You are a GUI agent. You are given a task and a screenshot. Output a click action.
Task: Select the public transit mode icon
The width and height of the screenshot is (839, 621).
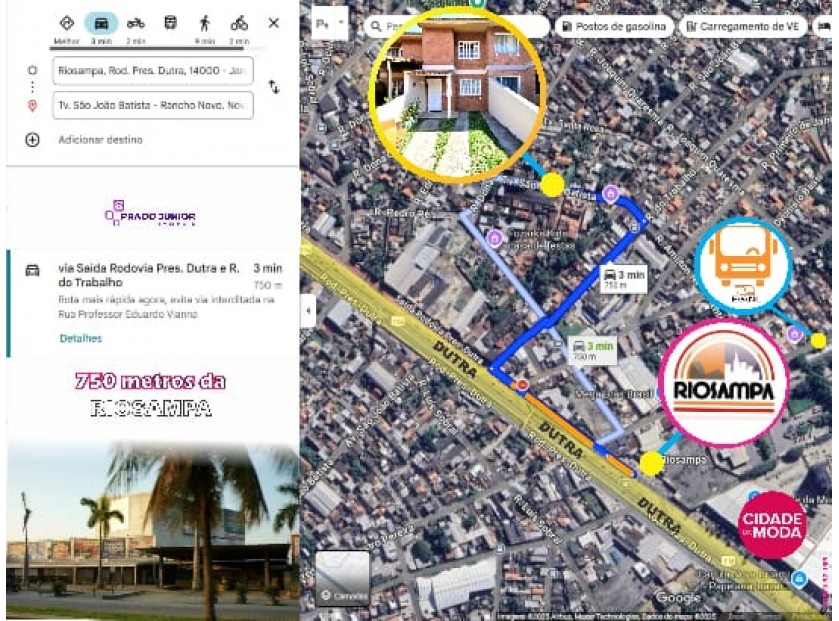pyautogui.click(x=170, y=23)
